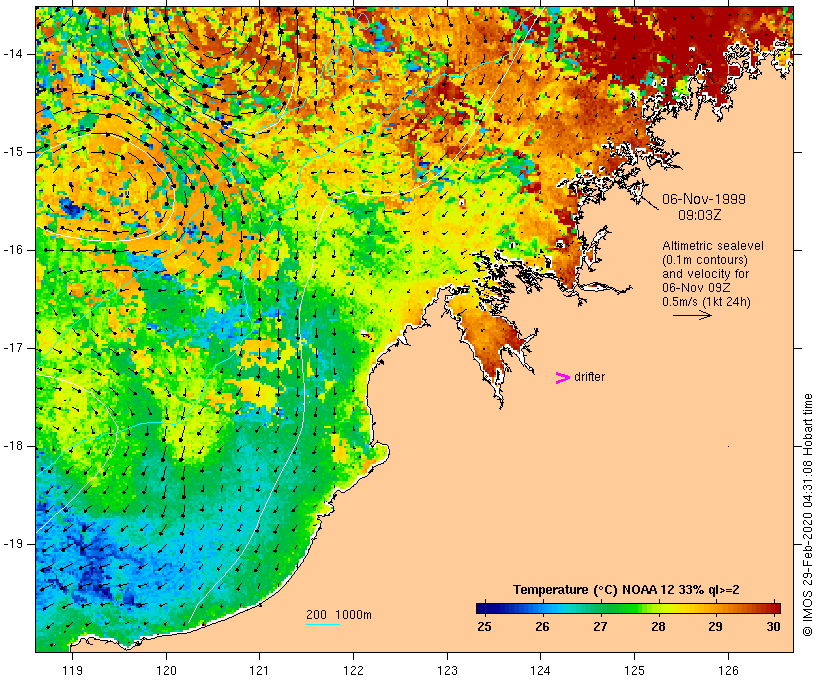
Task: Click the time text '09:03Z'
Action: pyautogui.click(x=700, y=215)
